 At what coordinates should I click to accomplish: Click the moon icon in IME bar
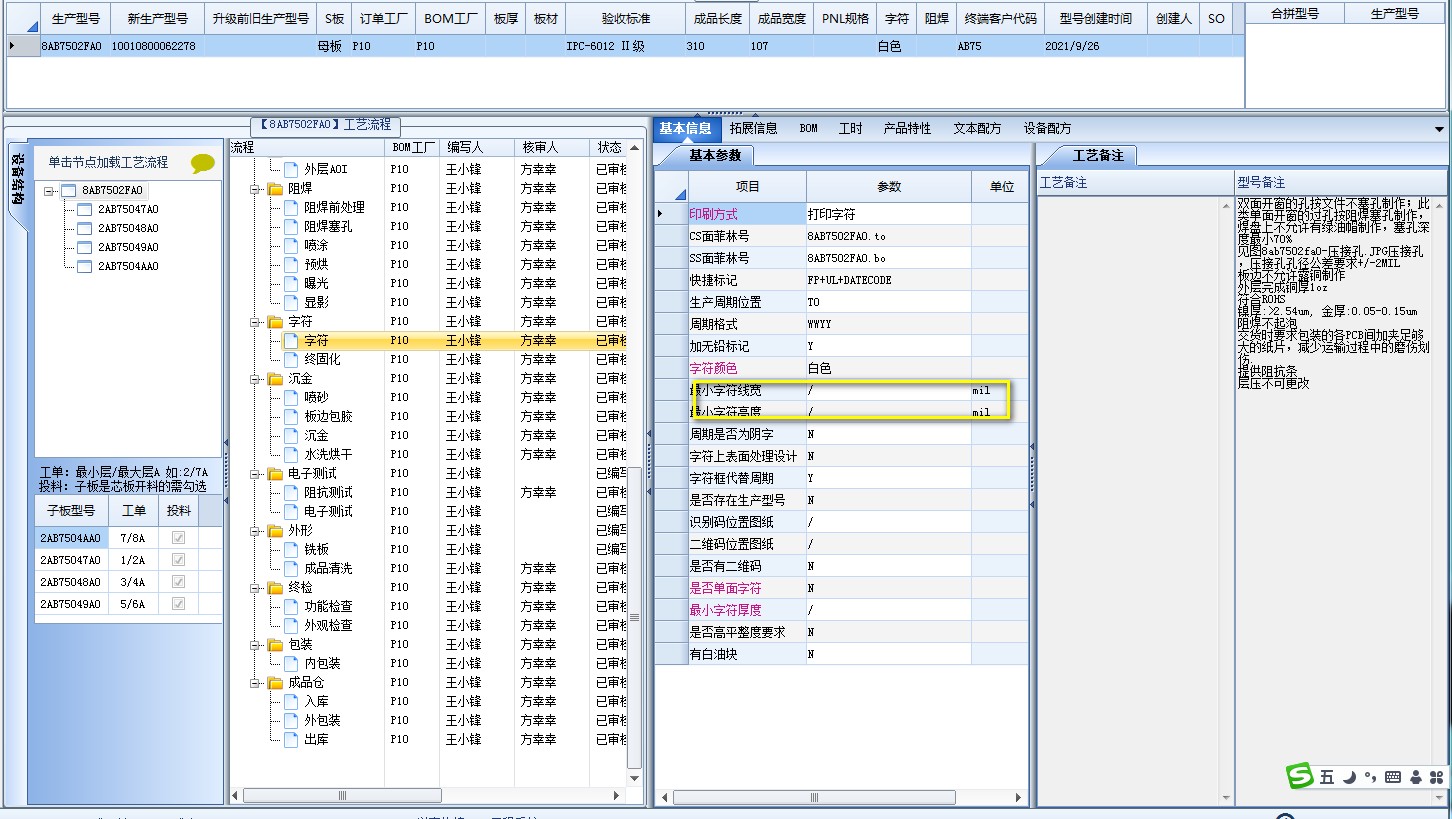tap(1348, 777)
